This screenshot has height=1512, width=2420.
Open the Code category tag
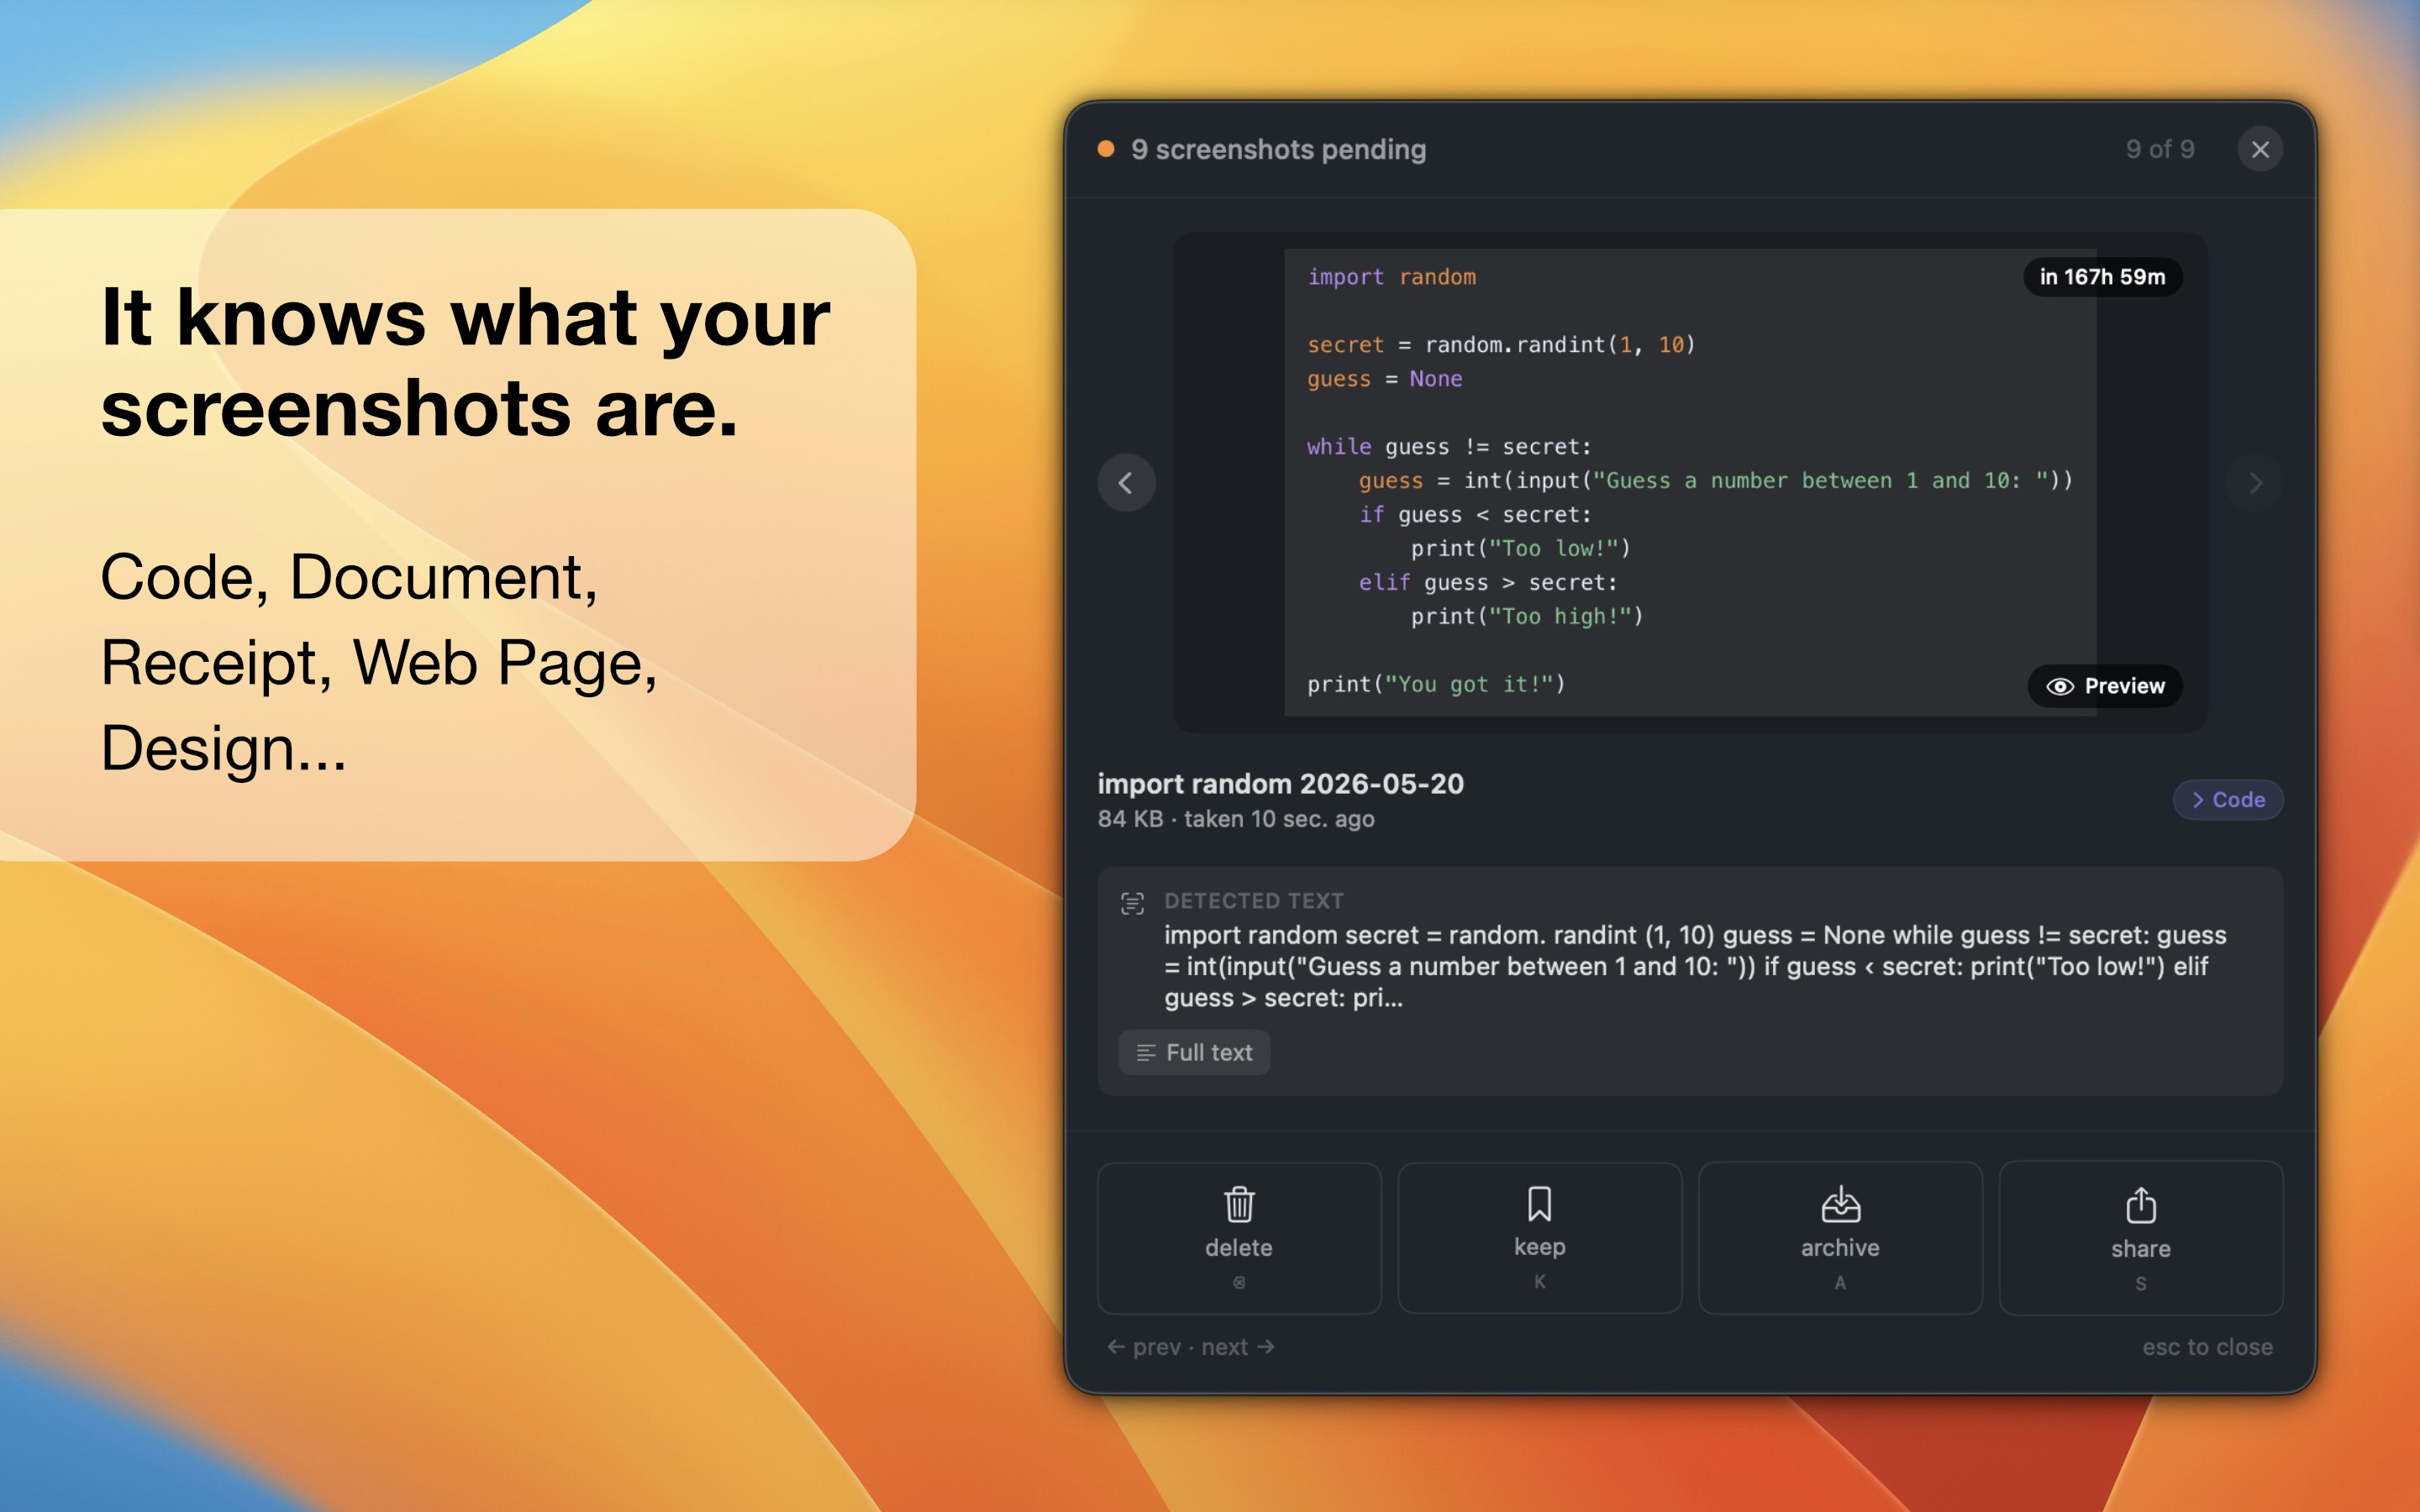coord(2228,800)
